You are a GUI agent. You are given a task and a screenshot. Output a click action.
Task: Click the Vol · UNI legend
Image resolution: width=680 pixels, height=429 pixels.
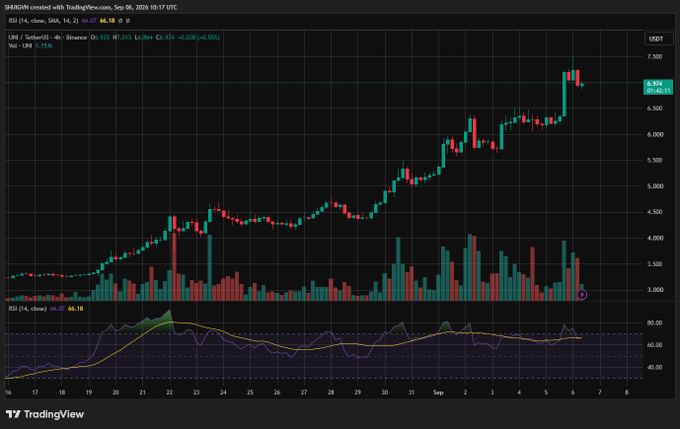click(x=20, y=46)
